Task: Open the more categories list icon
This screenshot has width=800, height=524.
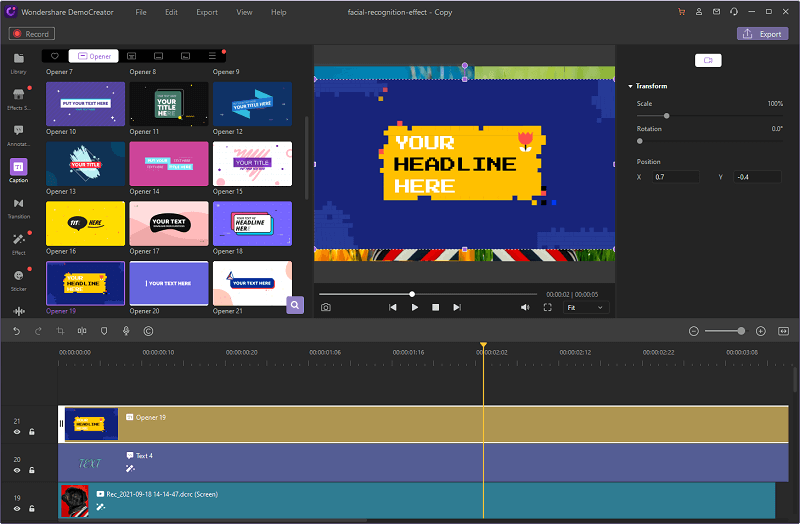Action: (x=212, y=56)
